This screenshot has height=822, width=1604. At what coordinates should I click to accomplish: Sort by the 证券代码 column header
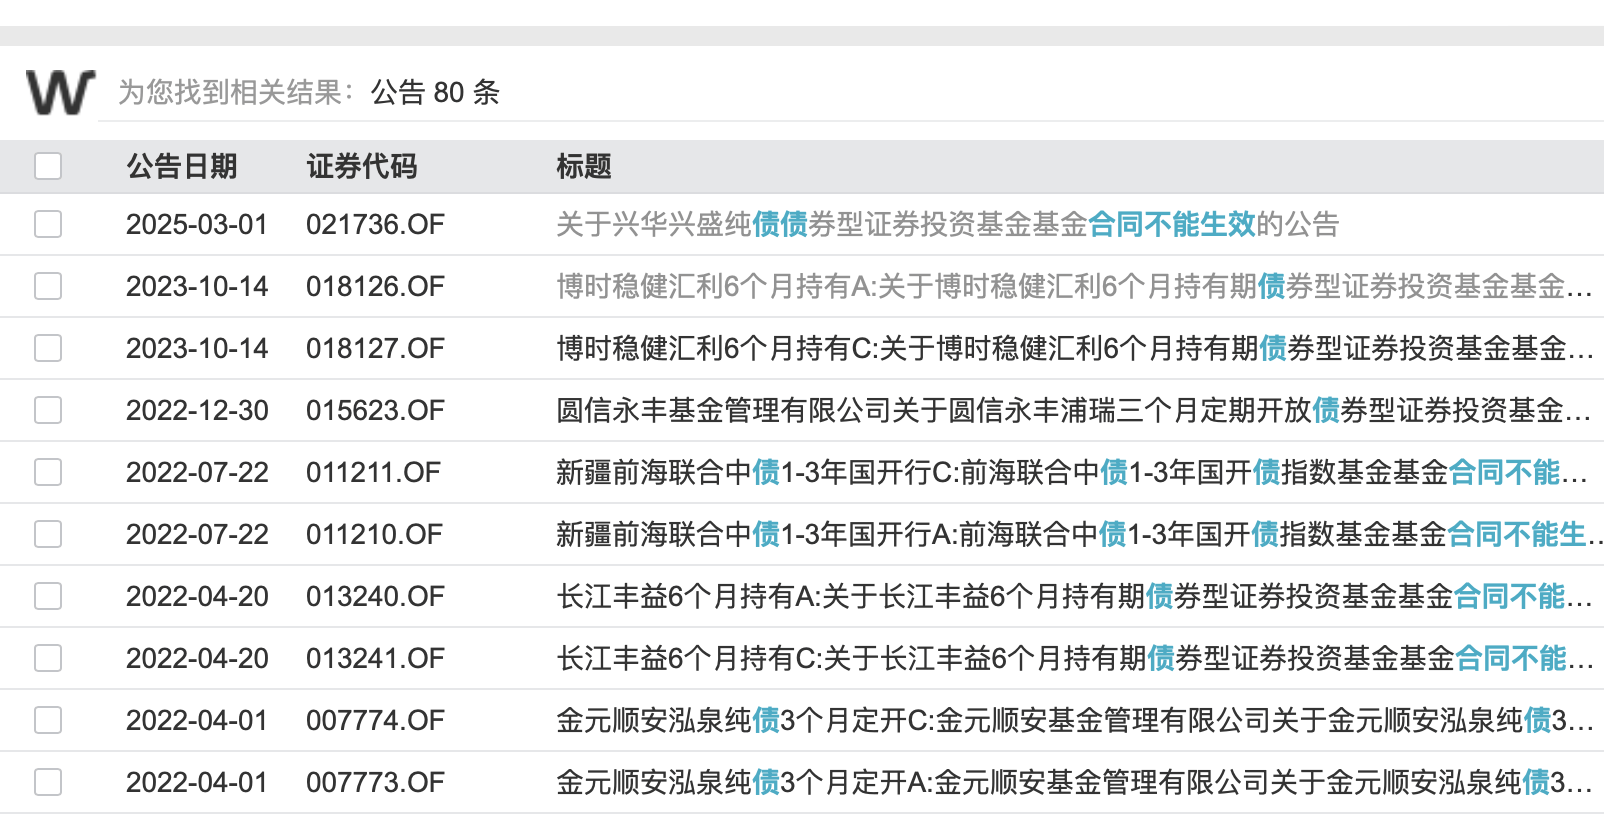362,166
